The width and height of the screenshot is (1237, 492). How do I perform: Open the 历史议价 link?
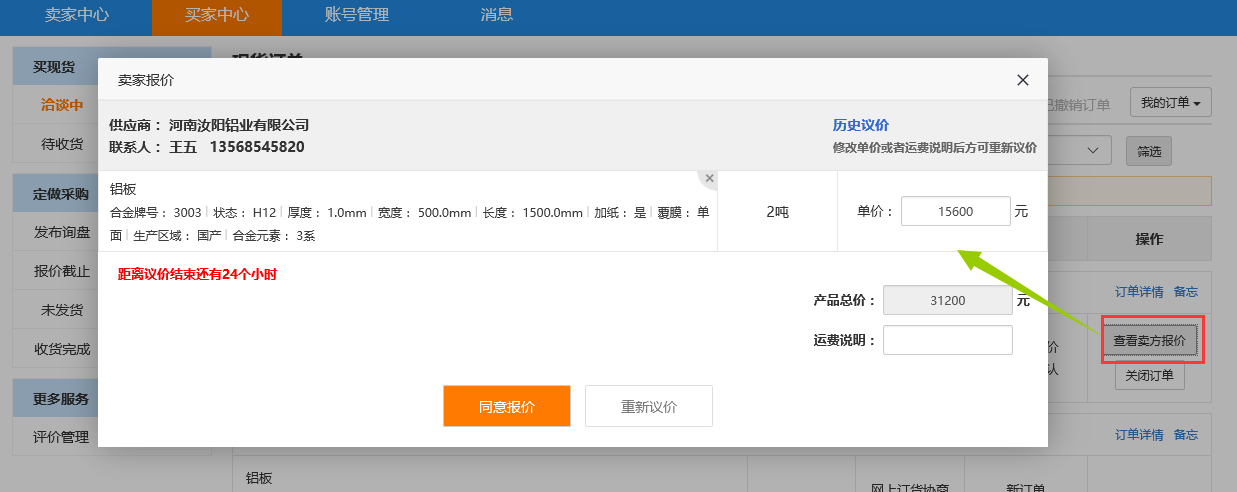tap(860, 125)
